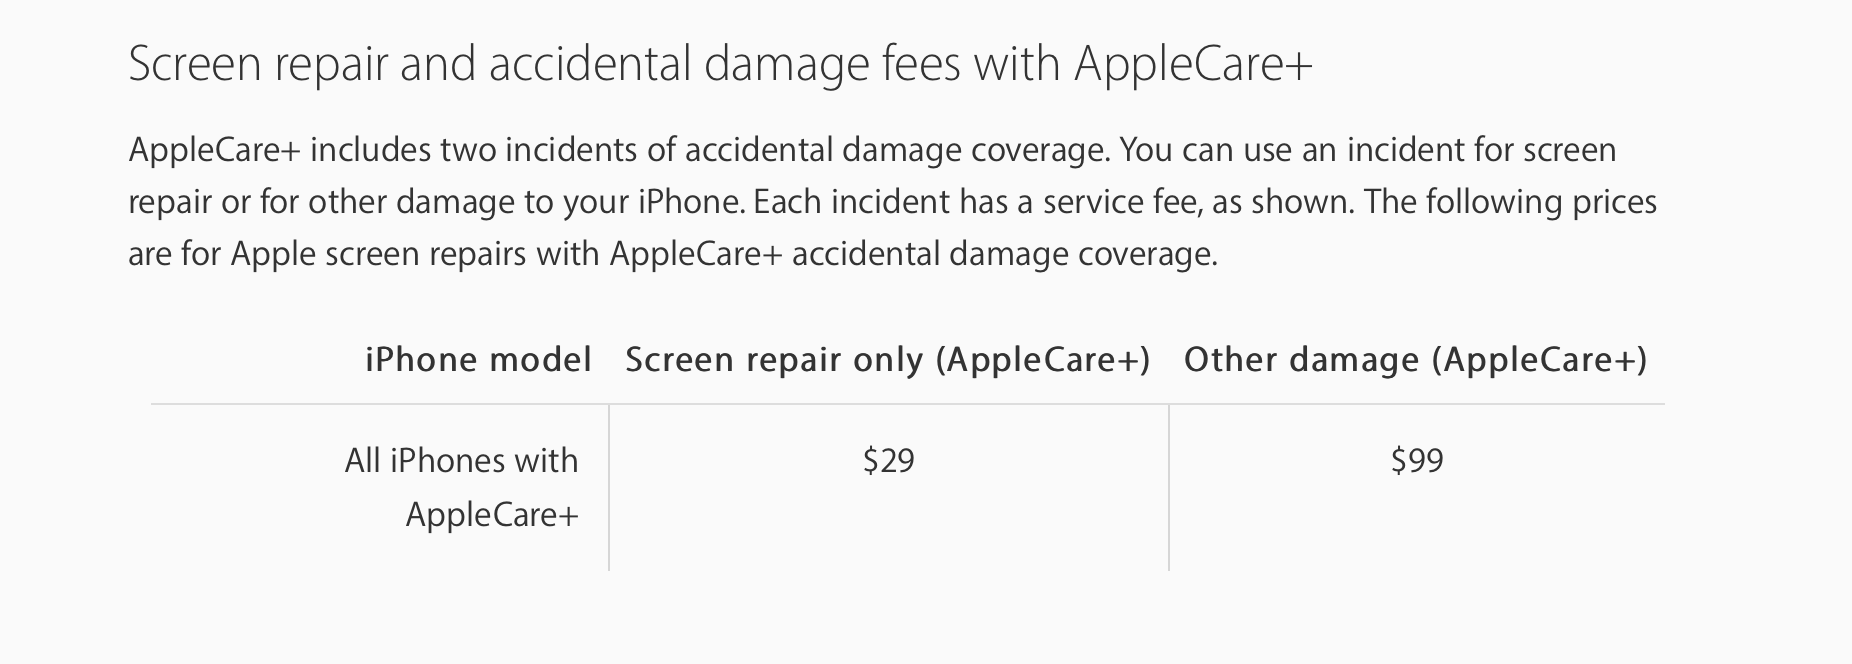The image size is (1852, 664).
Task: Click 'AppleCare+' at the end of the heading
Action: 1193,64
